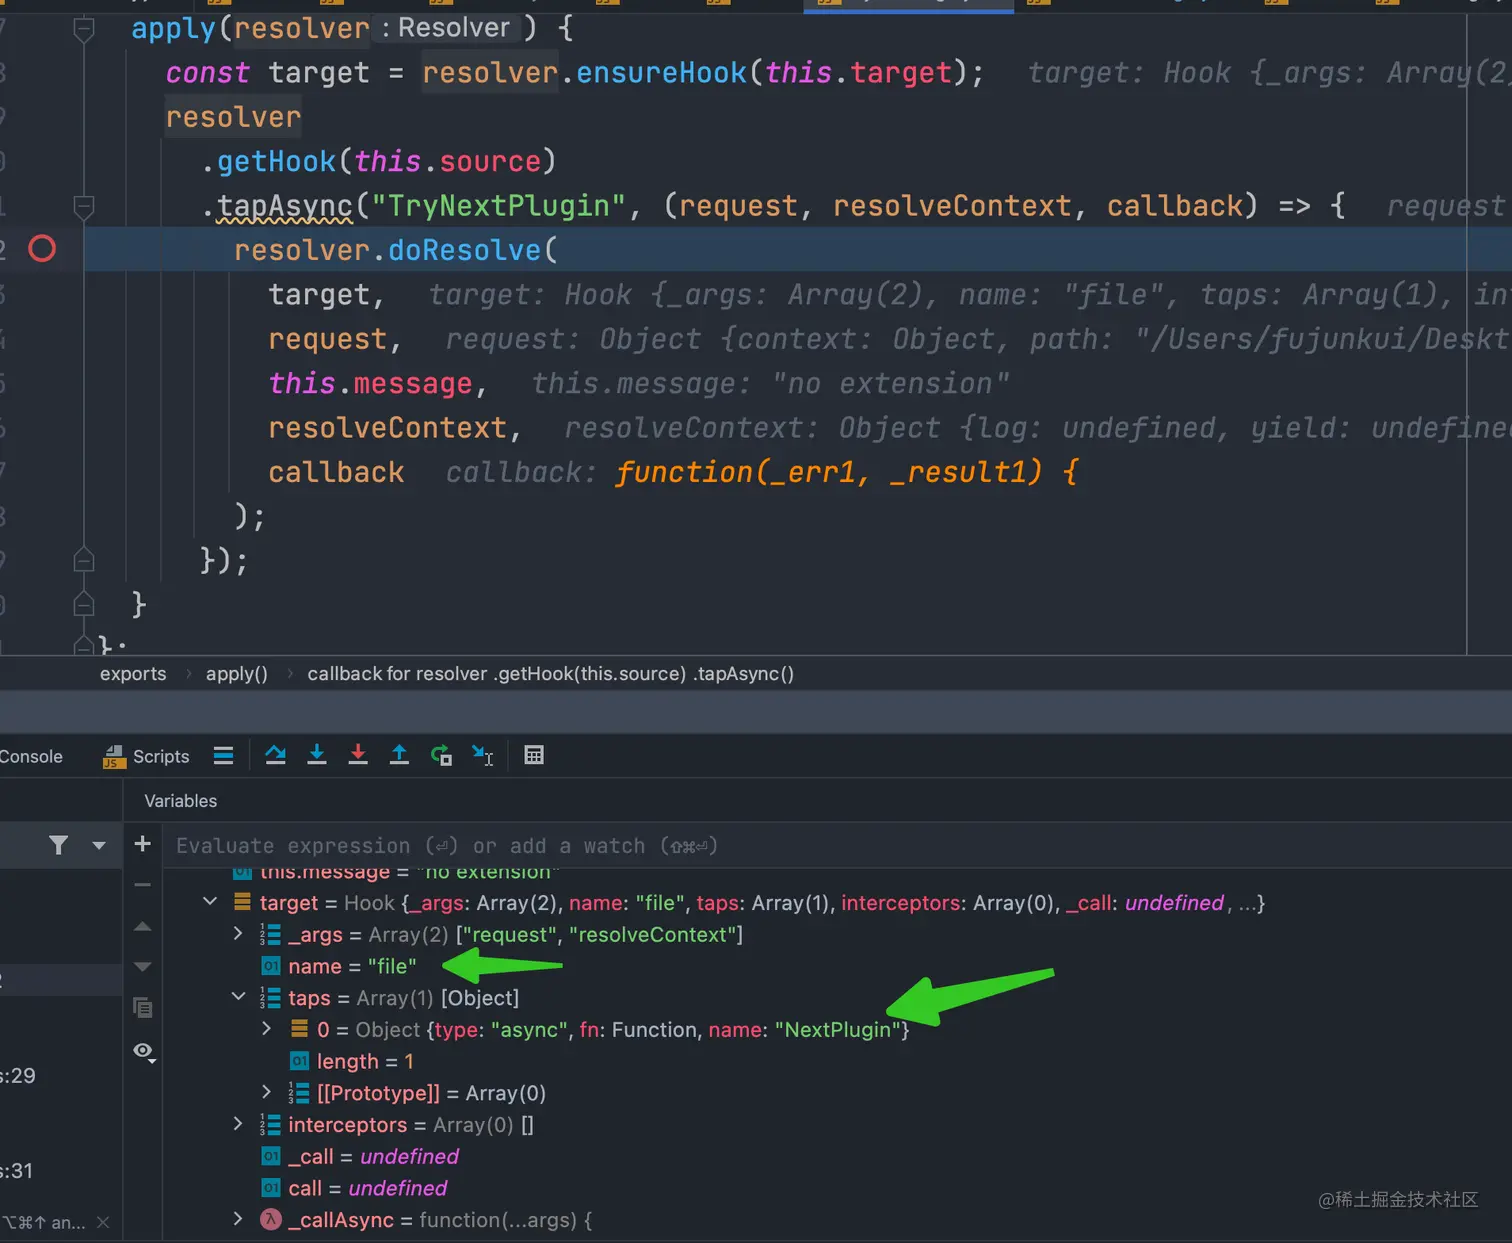The width and height of the screenshot is (1512, 1243).
Task: Click the Run to Cursor icon
Action: pos(483,755)
